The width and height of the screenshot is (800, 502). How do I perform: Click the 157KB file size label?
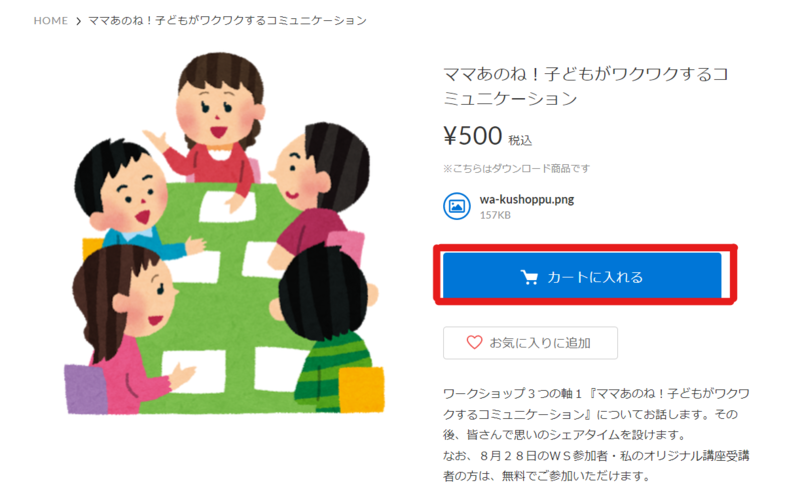point(495,215)
